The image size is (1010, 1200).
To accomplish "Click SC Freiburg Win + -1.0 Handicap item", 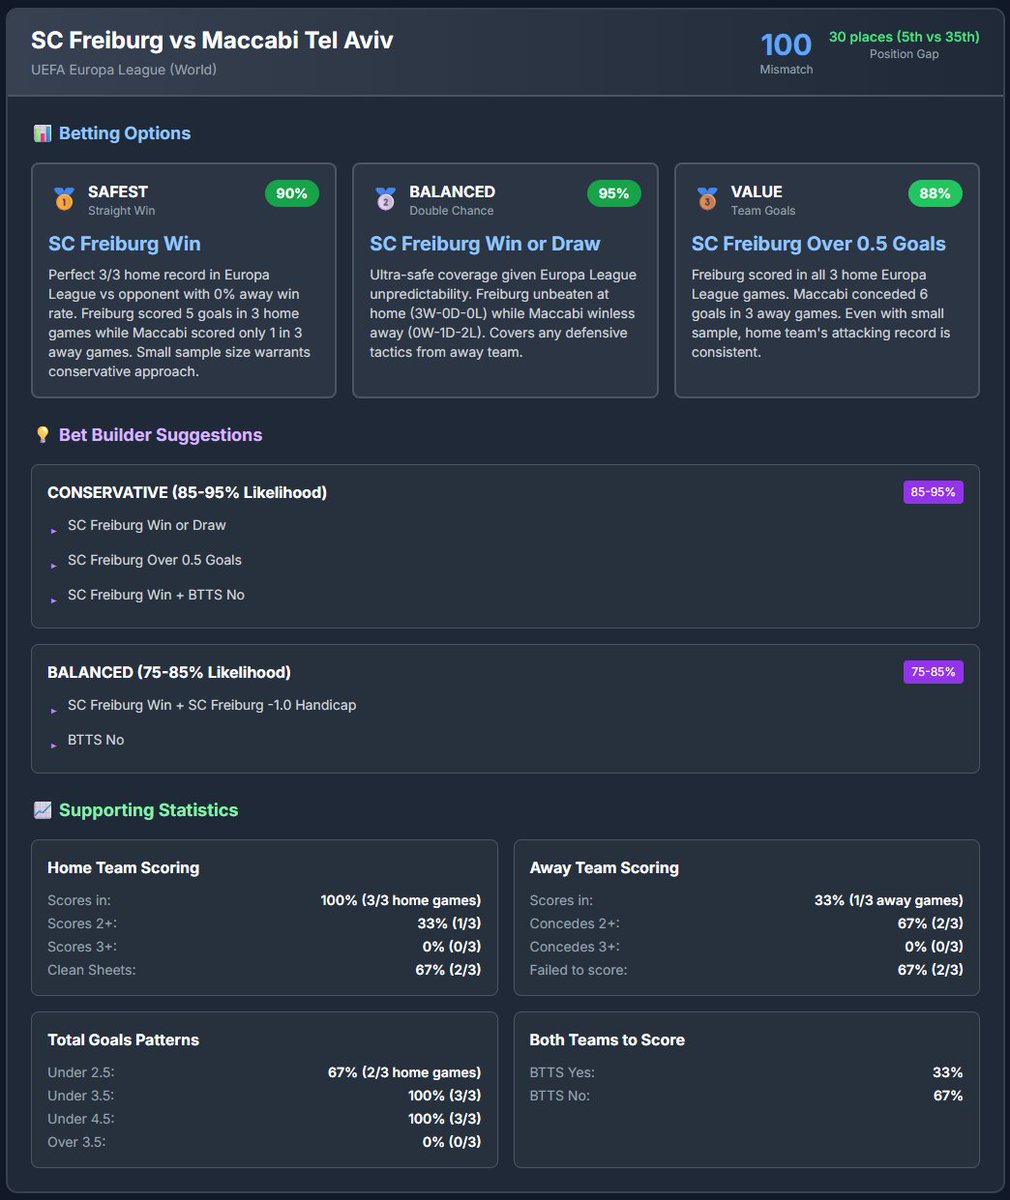I will [212, 705].
